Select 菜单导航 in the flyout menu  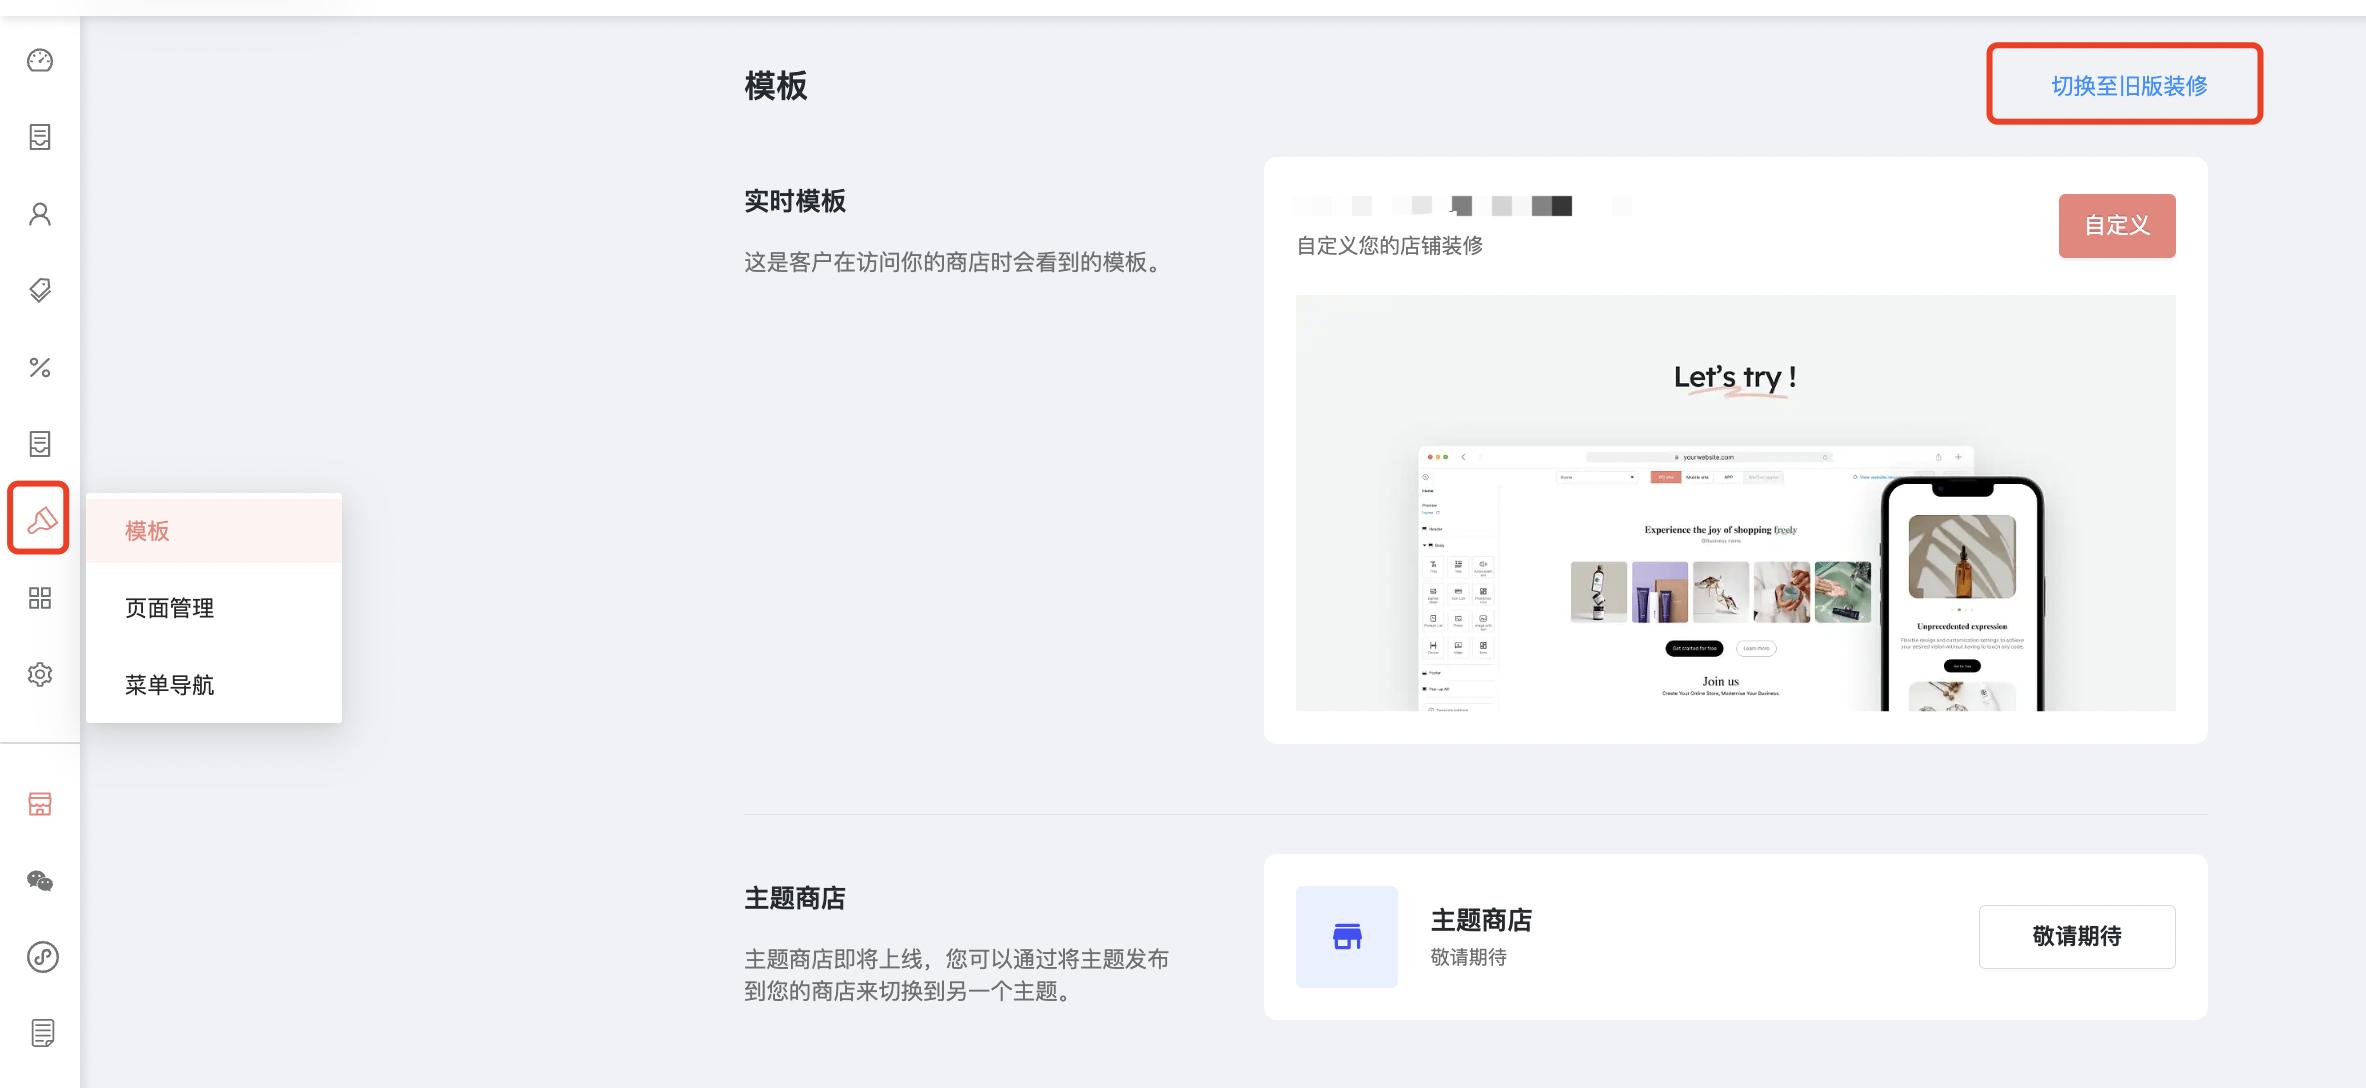point(214,685)
